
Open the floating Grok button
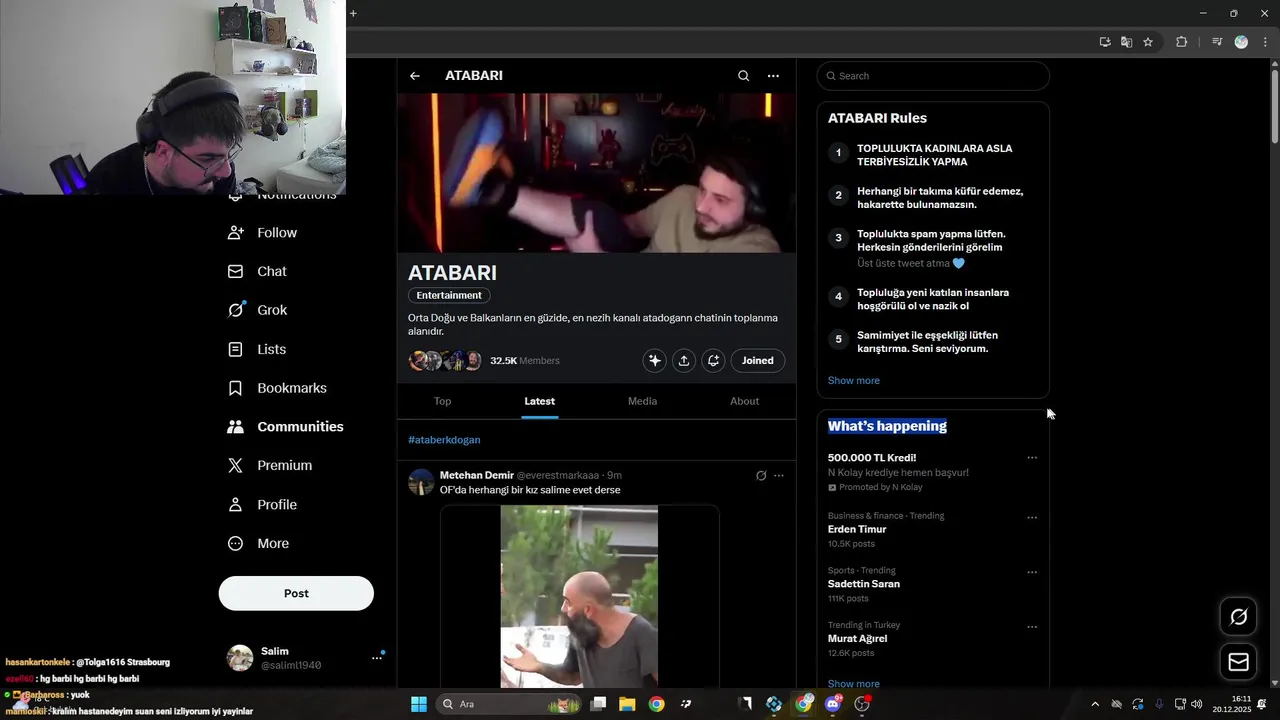point(1238,617)
